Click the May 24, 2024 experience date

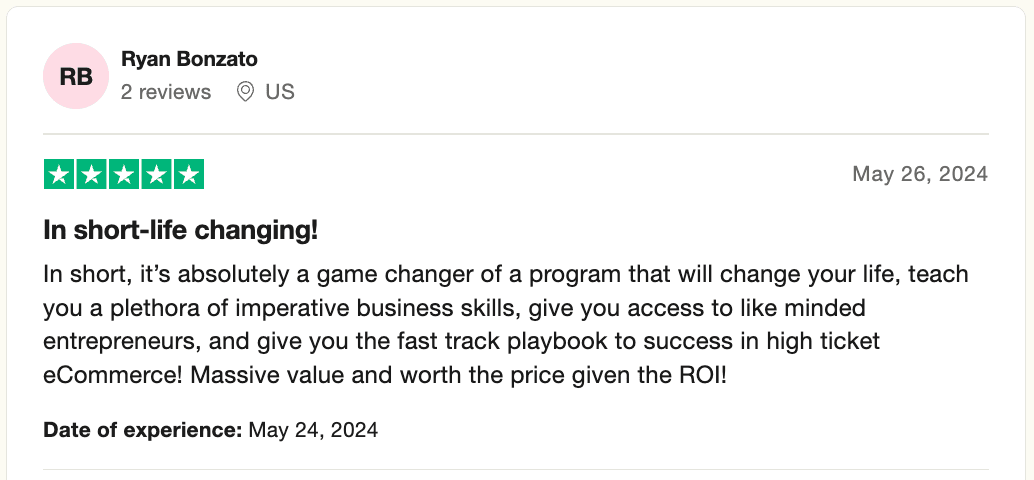coord(313,431)
